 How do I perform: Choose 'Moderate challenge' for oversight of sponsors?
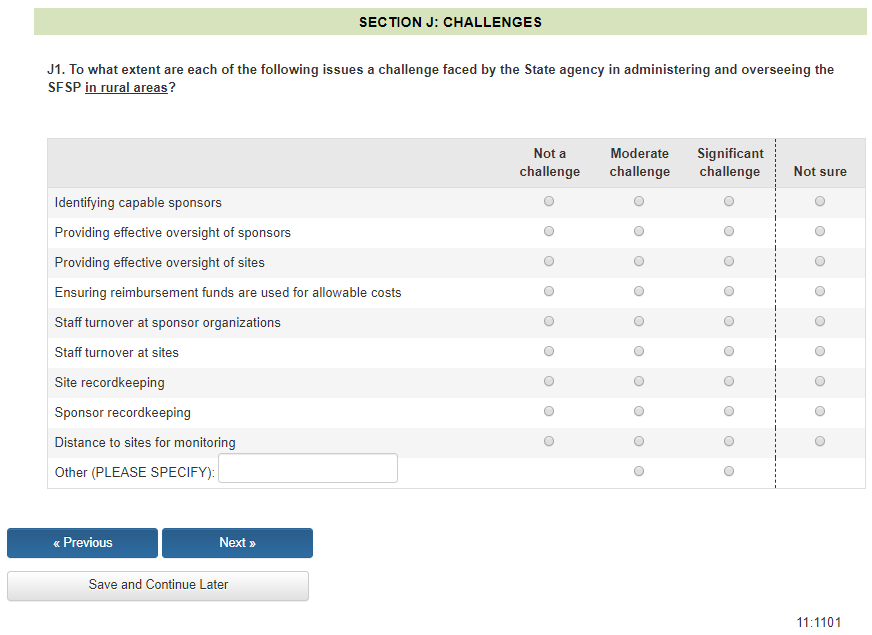point(639,232)
